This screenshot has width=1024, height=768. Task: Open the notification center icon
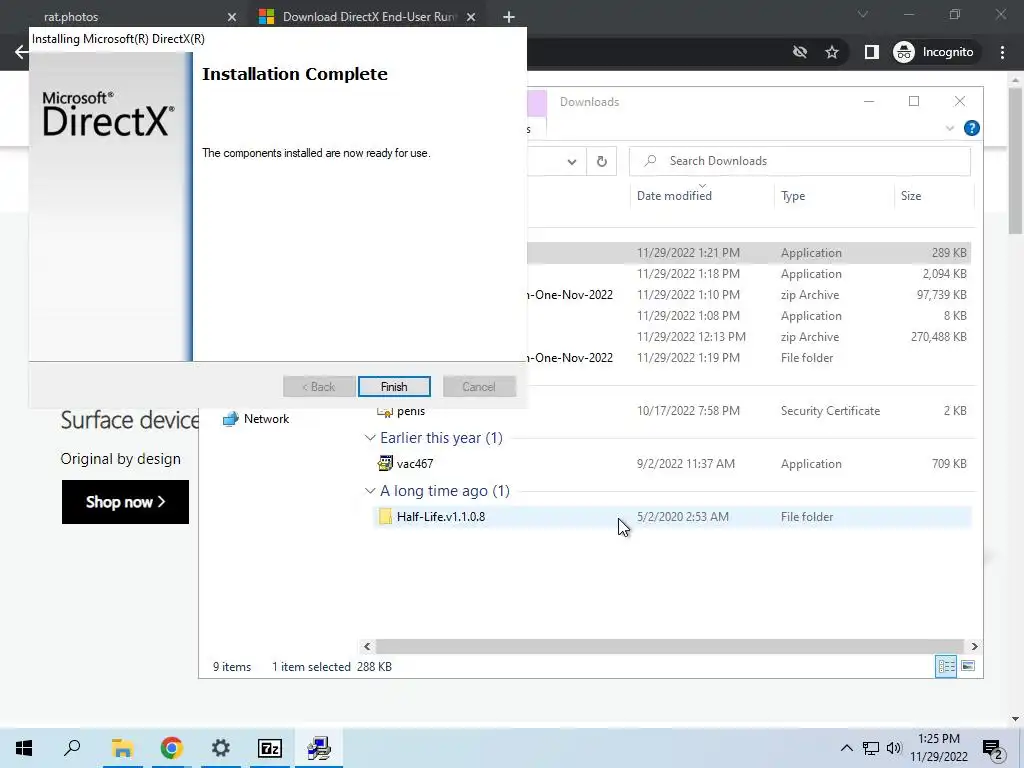tap(993, 748)
